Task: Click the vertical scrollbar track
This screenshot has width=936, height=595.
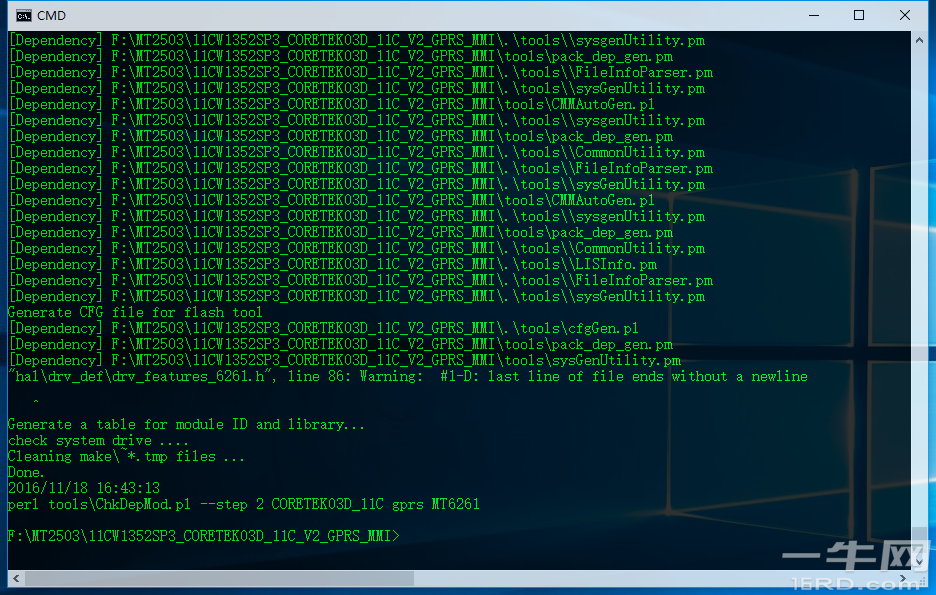Action: pyautogui.click(x=920, y=300)
